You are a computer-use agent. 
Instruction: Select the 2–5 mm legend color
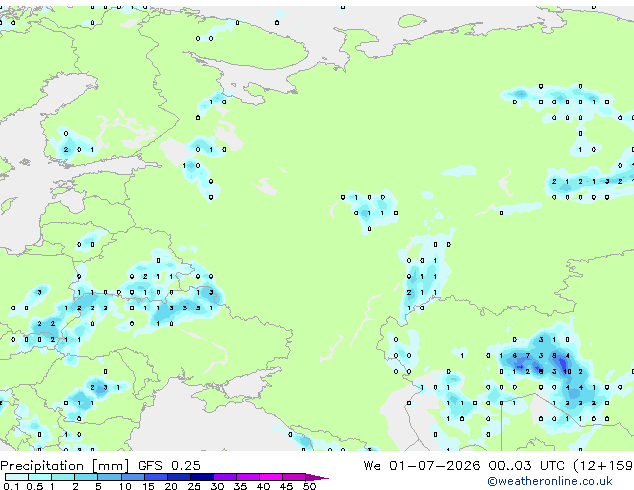[86, 477]
